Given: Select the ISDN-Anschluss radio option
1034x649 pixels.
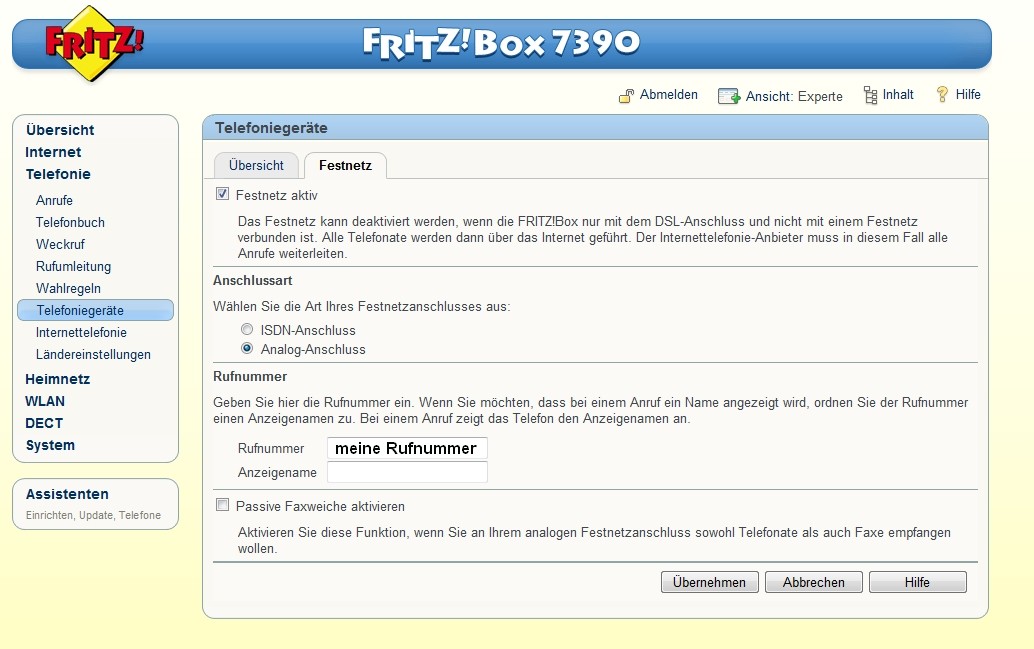Looking at the screenshot, I should point(247,330).
